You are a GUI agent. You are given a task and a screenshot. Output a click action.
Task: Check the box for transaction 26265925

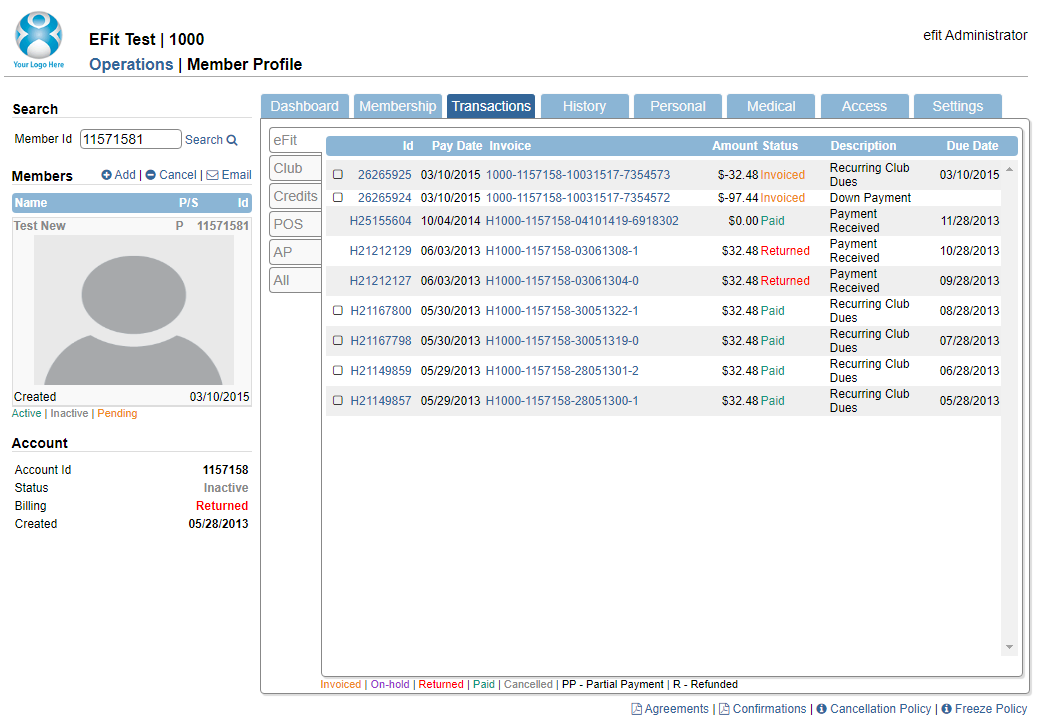tap(338, 175)
